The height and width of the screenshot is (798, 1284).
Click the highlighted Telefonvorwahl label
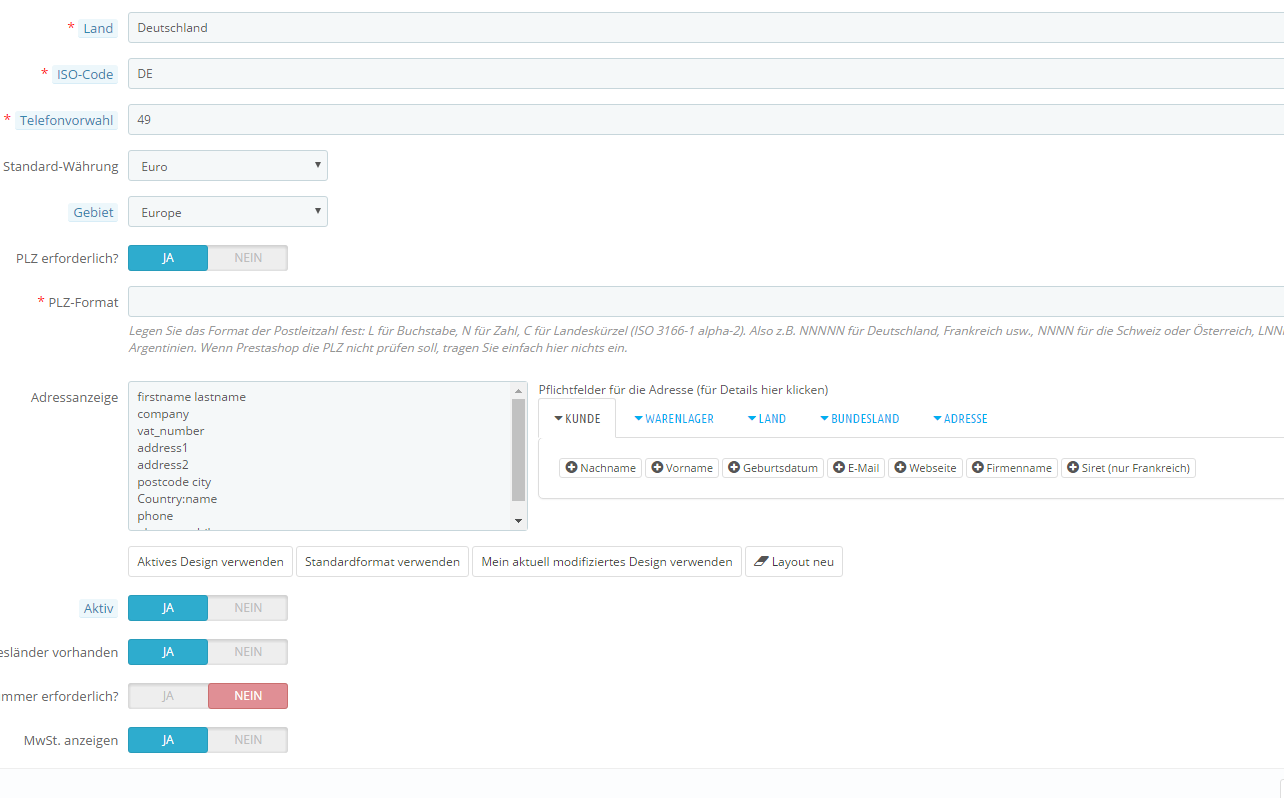[x=67, y=121]
